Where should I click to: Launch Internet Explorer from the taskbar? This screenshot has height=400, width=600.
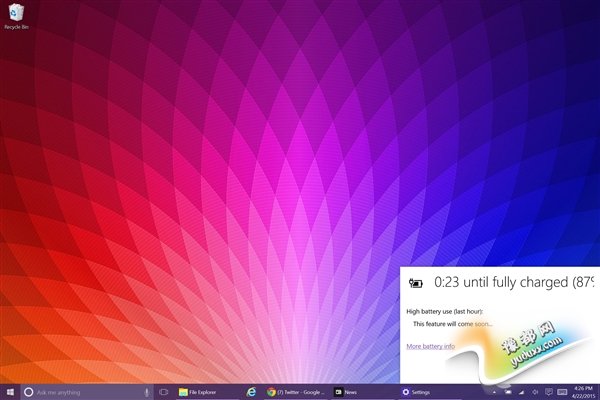251,392
